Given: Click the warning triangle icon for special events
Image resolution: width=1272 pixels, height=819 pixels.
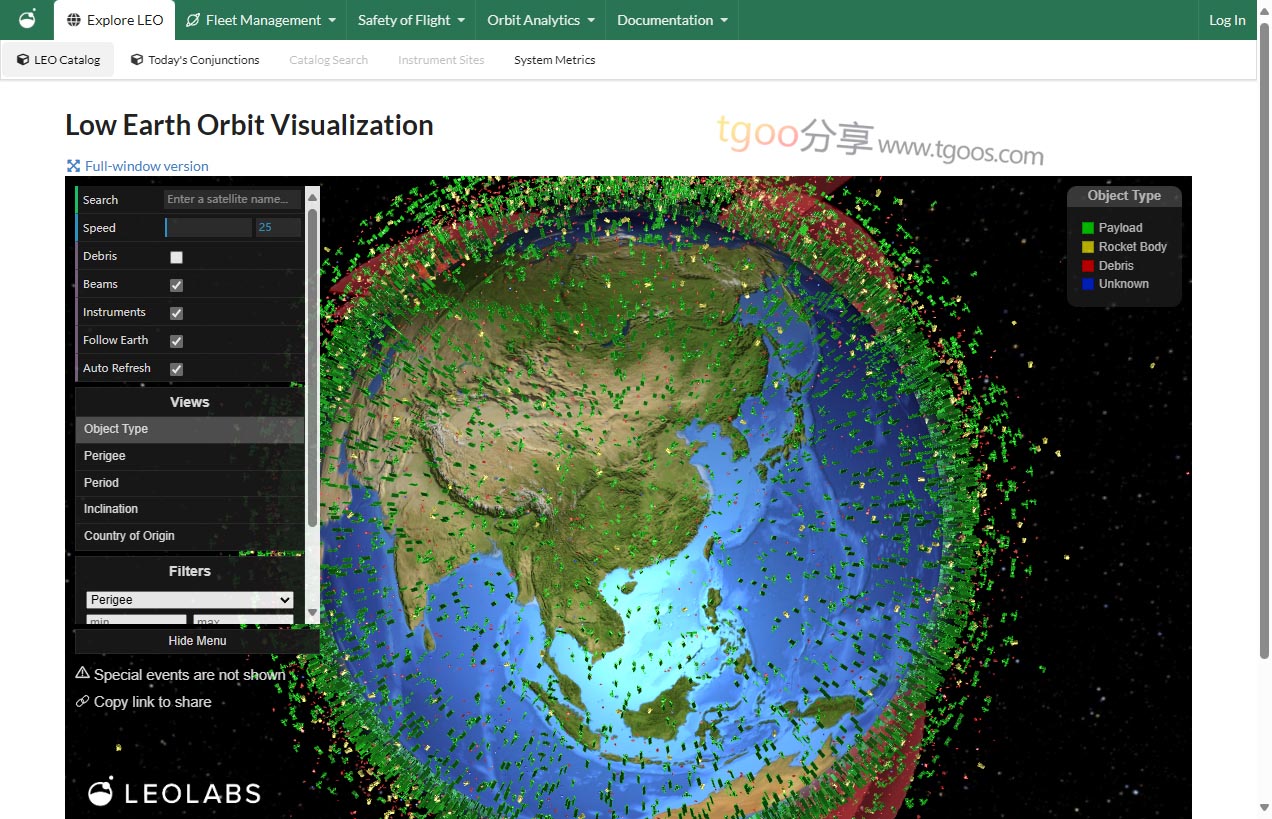Looking at the screenshot, I should [x=83, y=674].
